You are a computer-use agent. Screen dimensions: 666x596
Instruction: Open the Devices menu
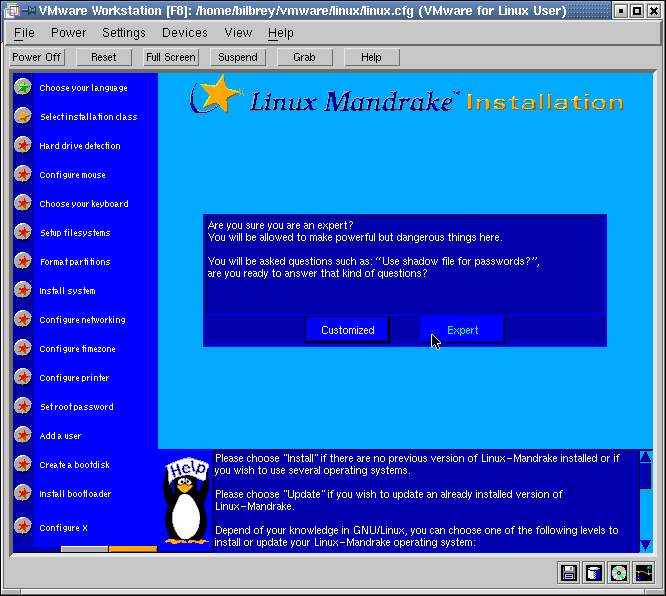[185, 33]
